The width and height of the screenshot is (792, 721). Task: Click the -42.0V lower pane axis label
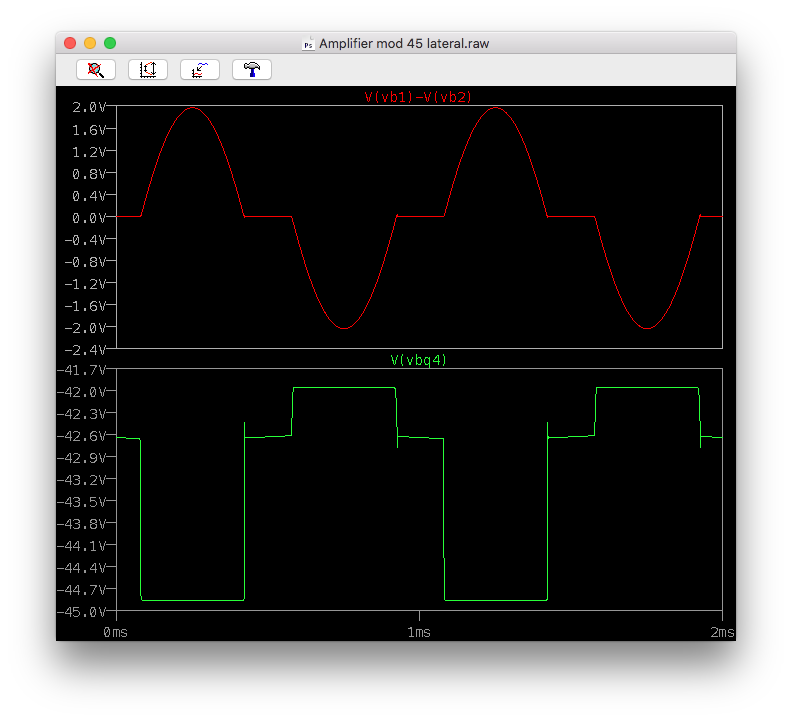point(82,392)
